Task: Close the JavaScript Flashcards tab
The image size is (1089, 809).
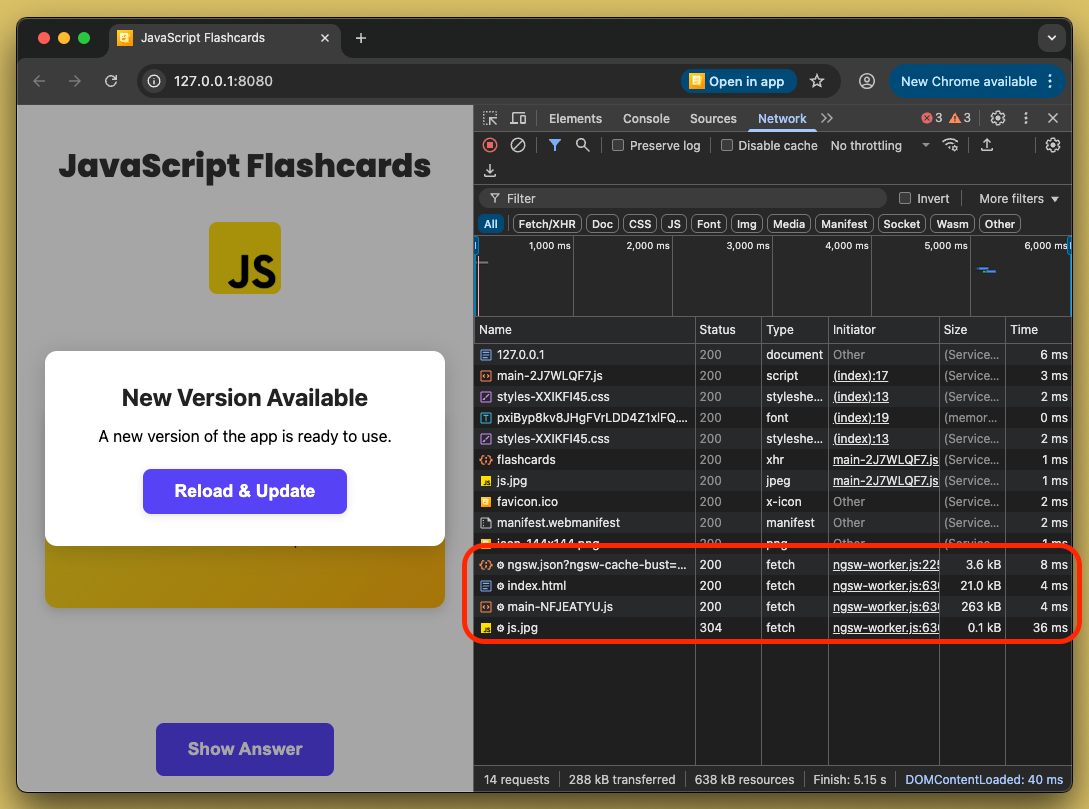Action: click(x=324, y=38)
